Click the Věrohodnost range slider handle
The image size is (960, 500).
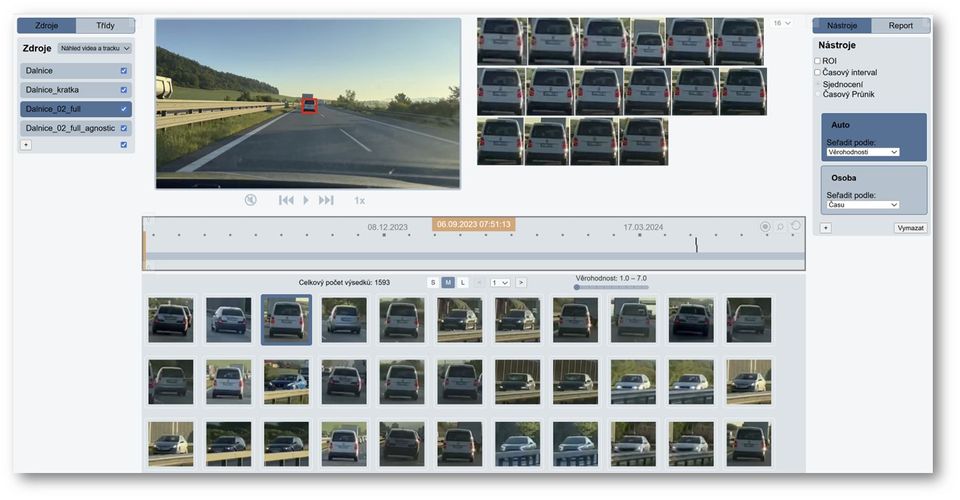[577, 287]
